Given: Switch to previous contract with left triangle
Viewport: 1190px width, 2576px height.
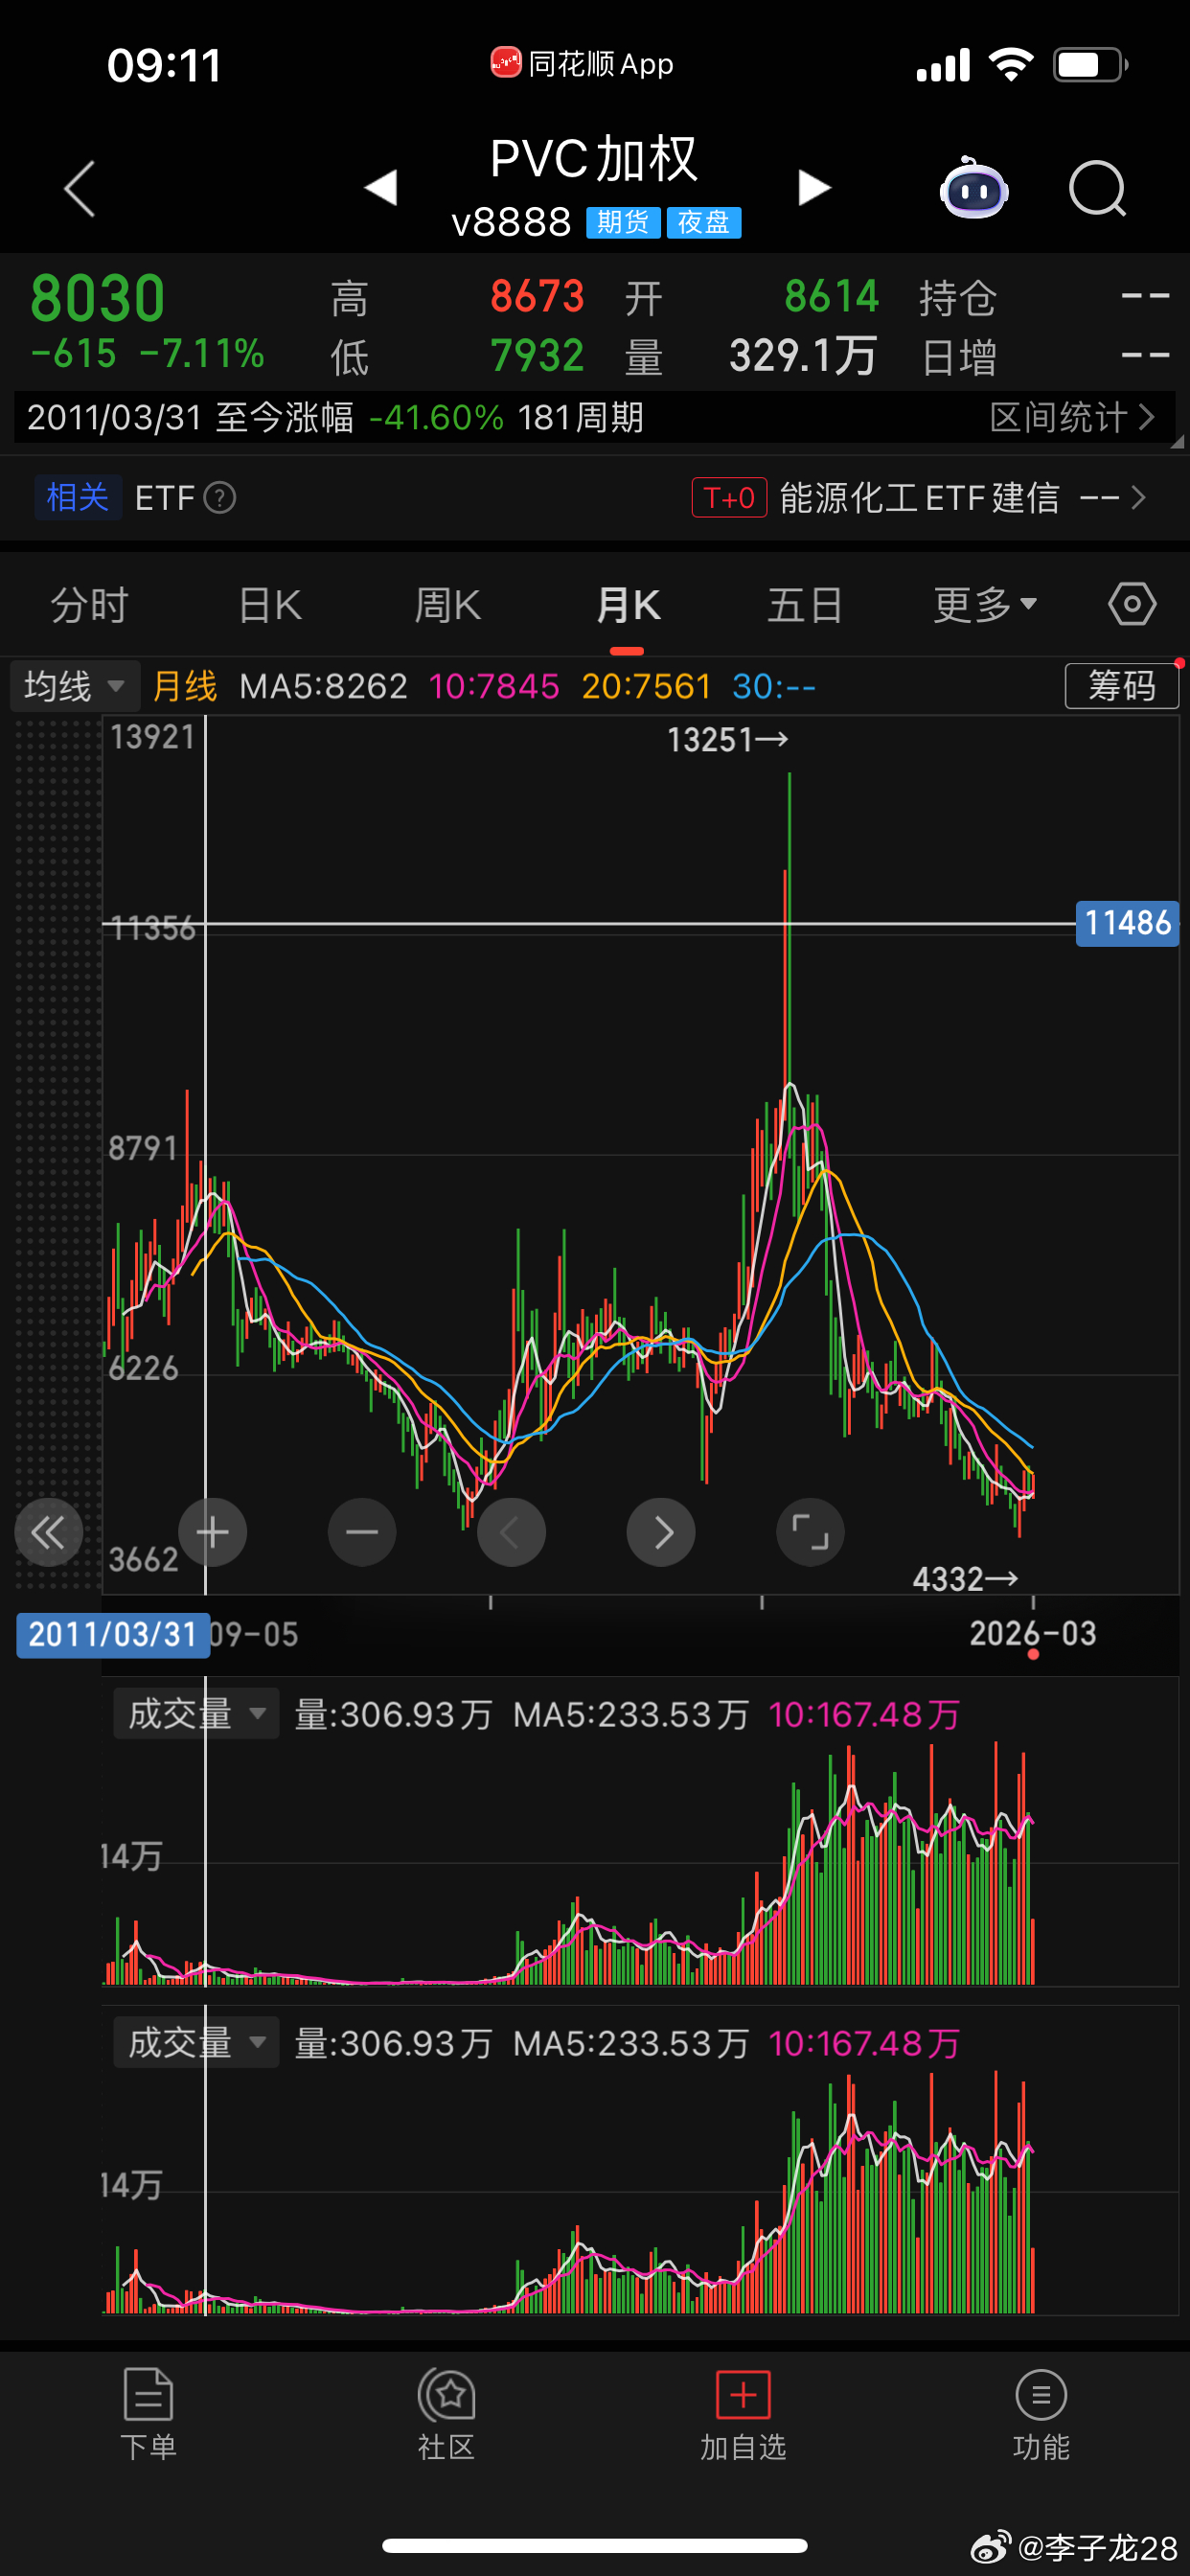Looking at the screenshot, I should 381,187.
